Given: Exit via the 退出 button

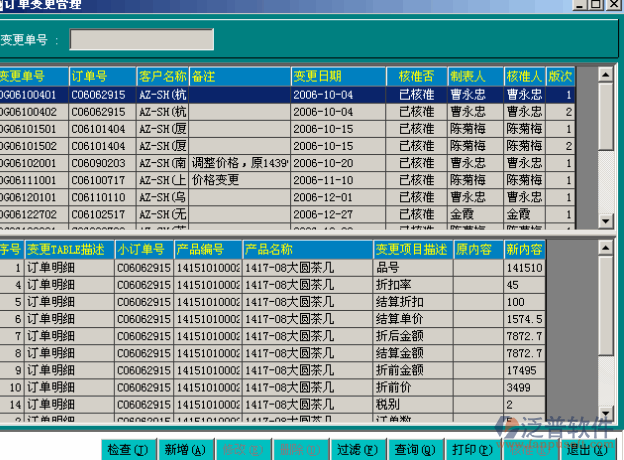Looking at the screenshot, I should [586, 450].
